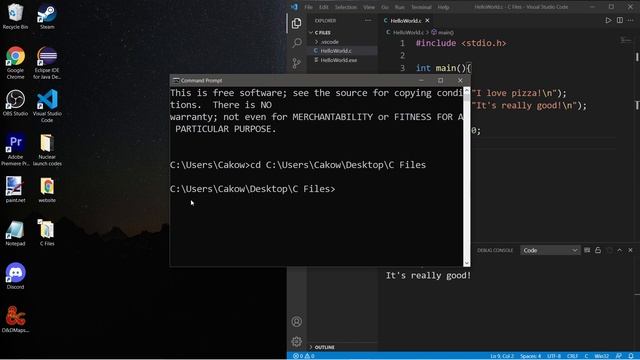This screenshot has width=640, height=360.
Task: Open the Selection menu in VS Code
Action: (346, 7)
